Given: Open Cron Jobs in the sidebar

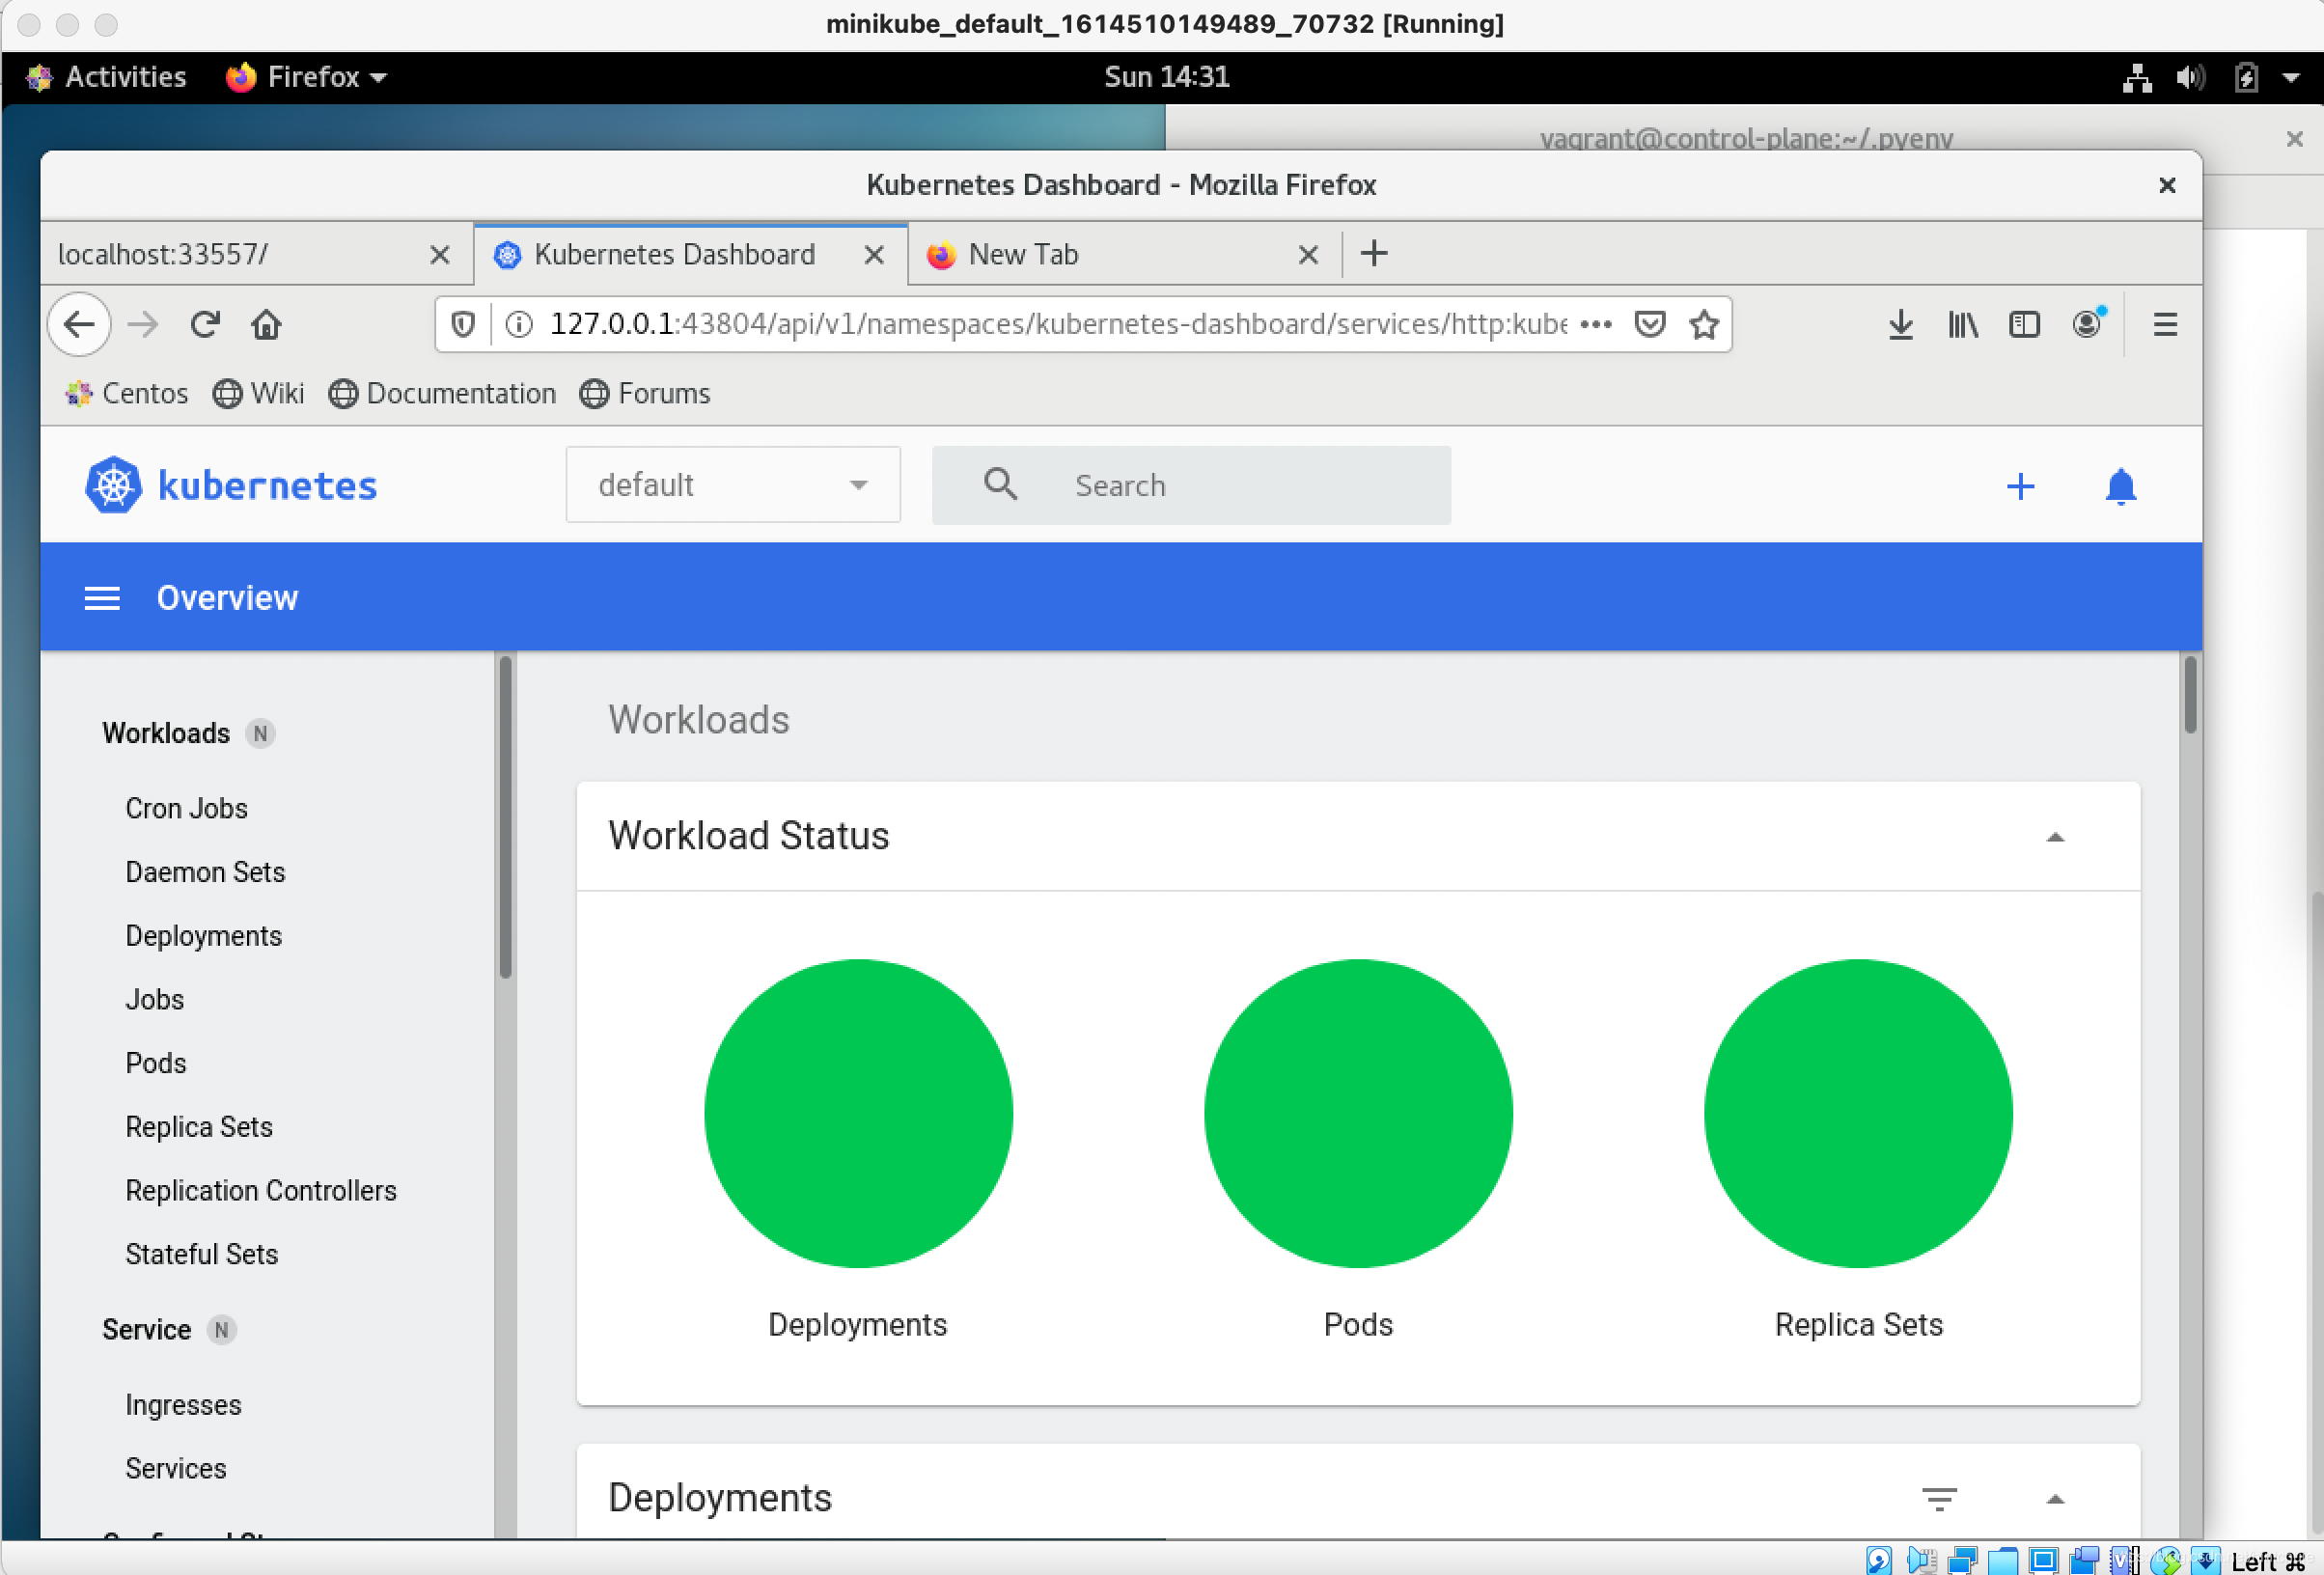Looking at the screenshot, I should point(187,808).
